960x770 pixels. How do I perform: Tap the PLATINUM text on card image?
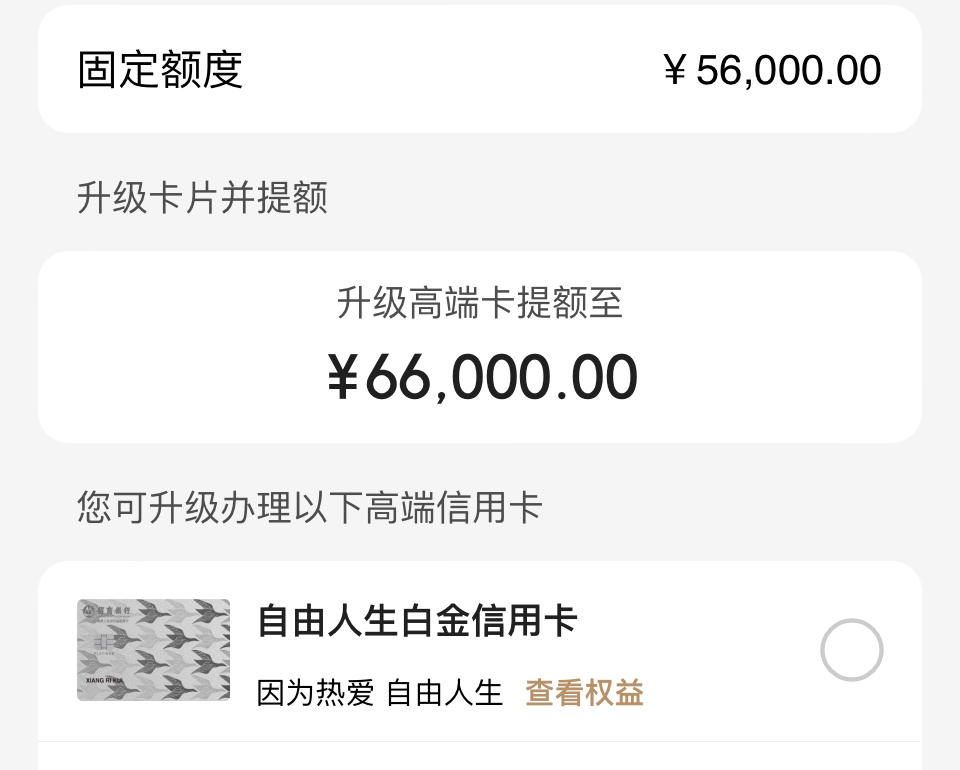coord(104,653)
